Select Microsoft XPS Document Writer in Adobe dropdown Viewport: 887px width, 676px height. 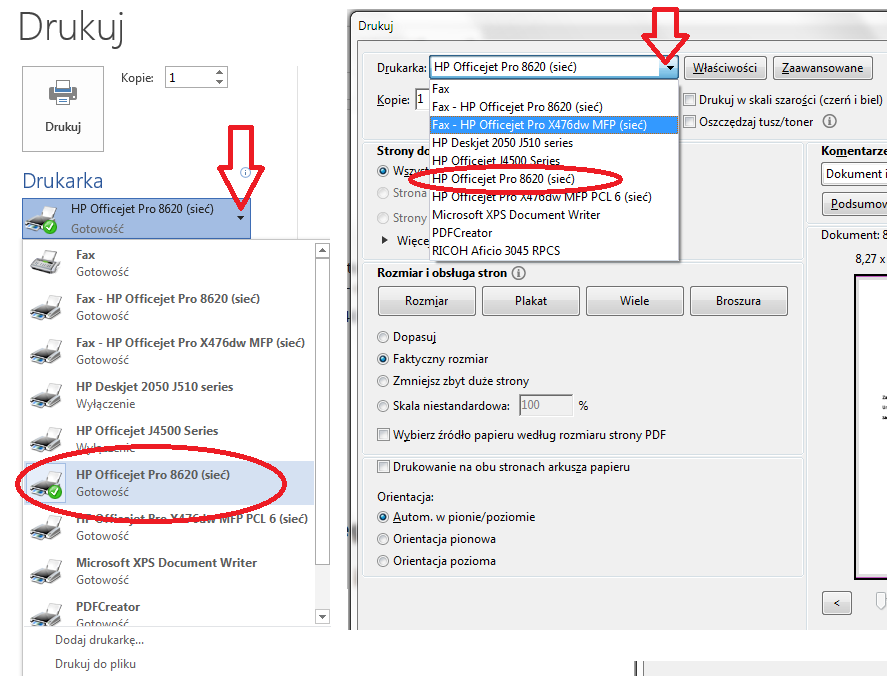(554, 215)
